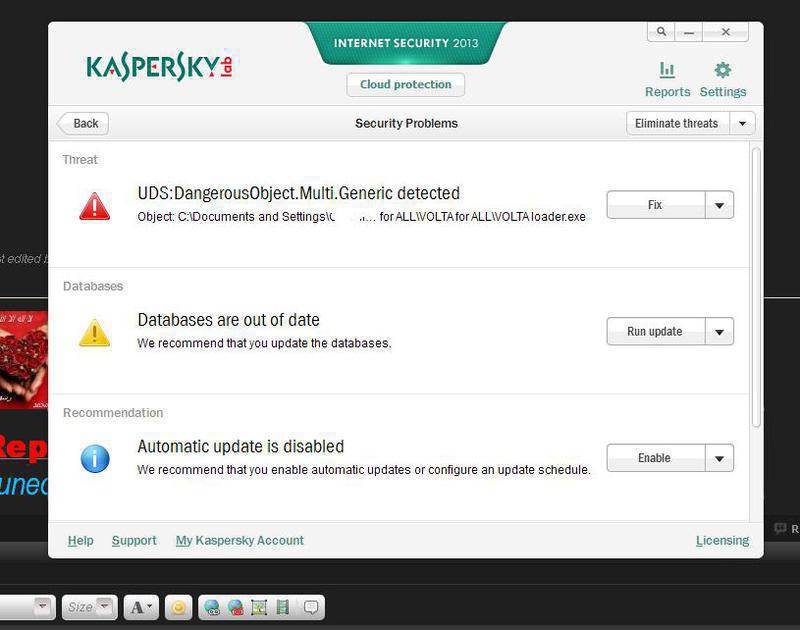800x630 pixels.
Task: Click the yellow databases warning icon
Action: (x=94, y=333)
